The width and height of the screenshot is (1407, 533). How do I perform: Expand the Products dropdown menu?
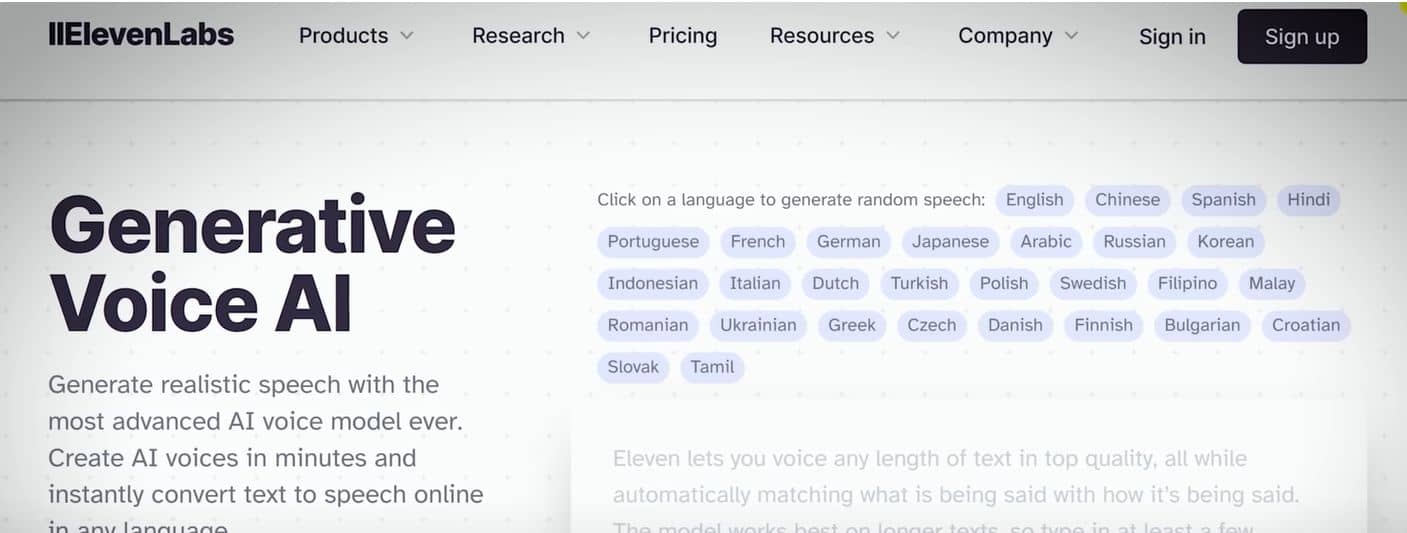point(356,36)
